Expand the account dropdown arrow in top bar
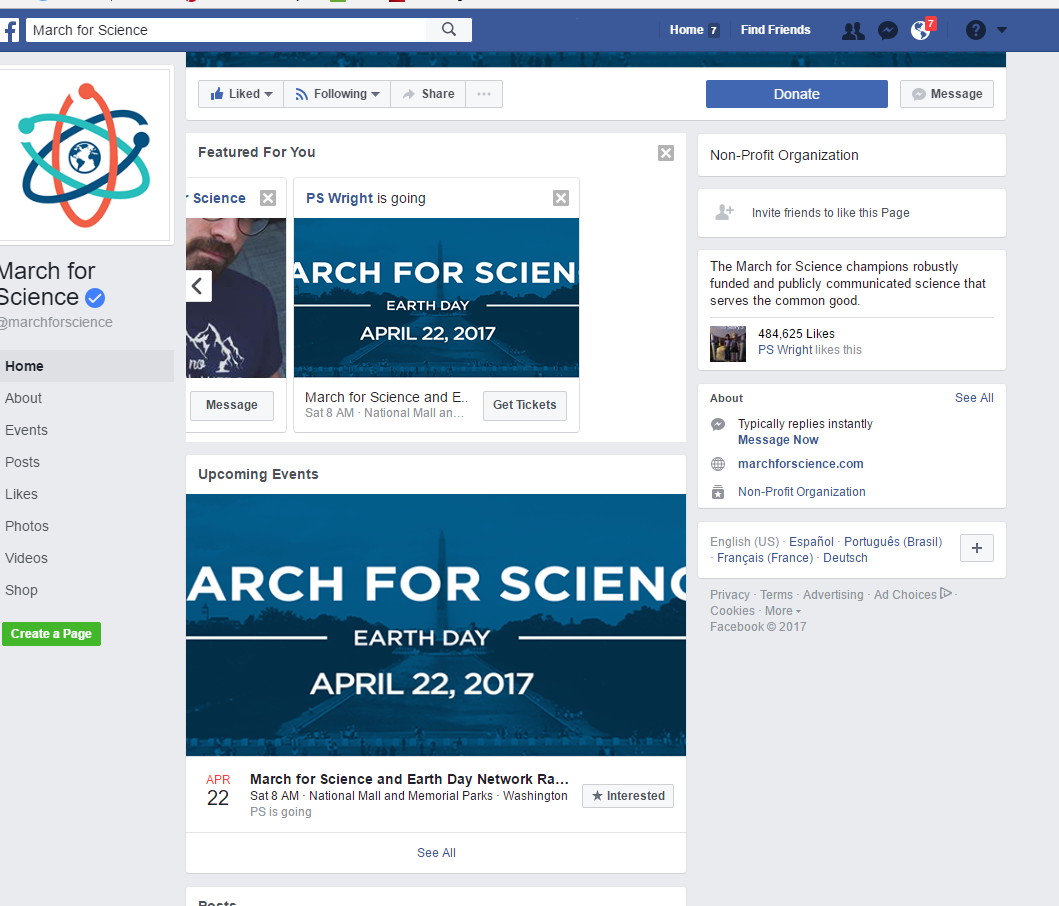1059x906 pixels. (x=1002, y=30)
